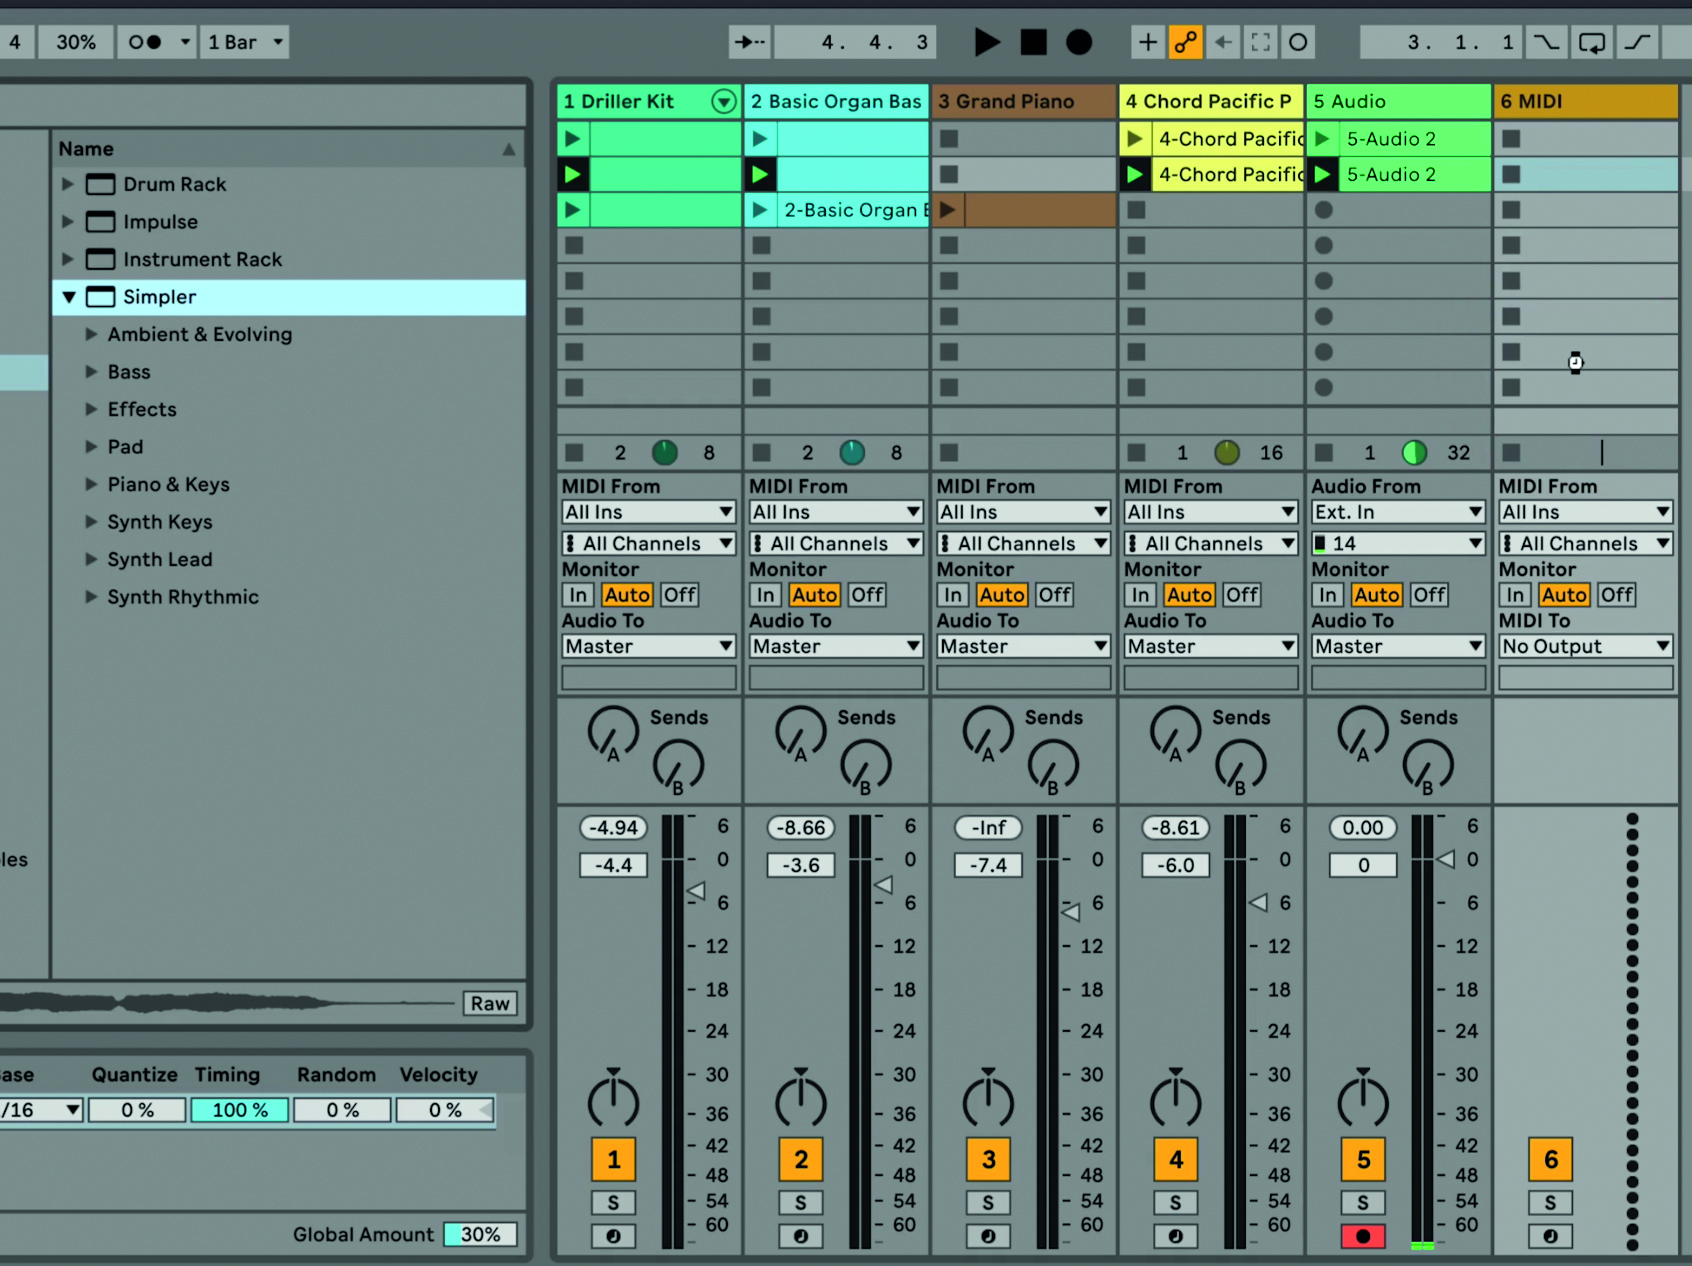Click the unfold arrow on Driller Kit header
Viewport: 1692px width, 1266px height.
(x=723, y=101)
